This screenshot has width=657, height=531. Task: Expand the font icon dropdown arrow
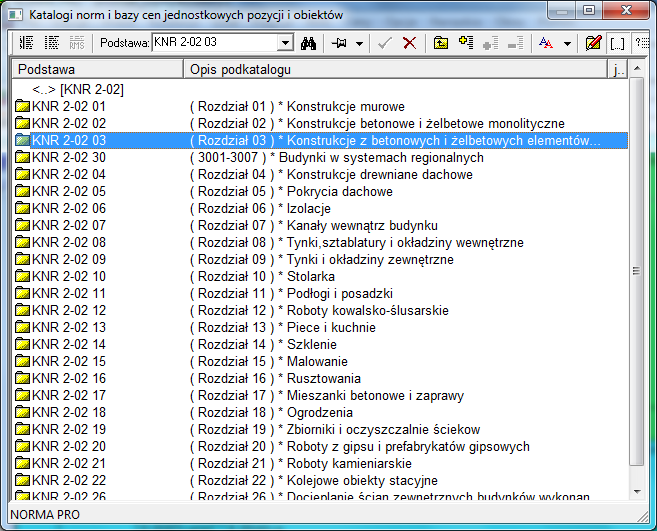coord(567,43)
